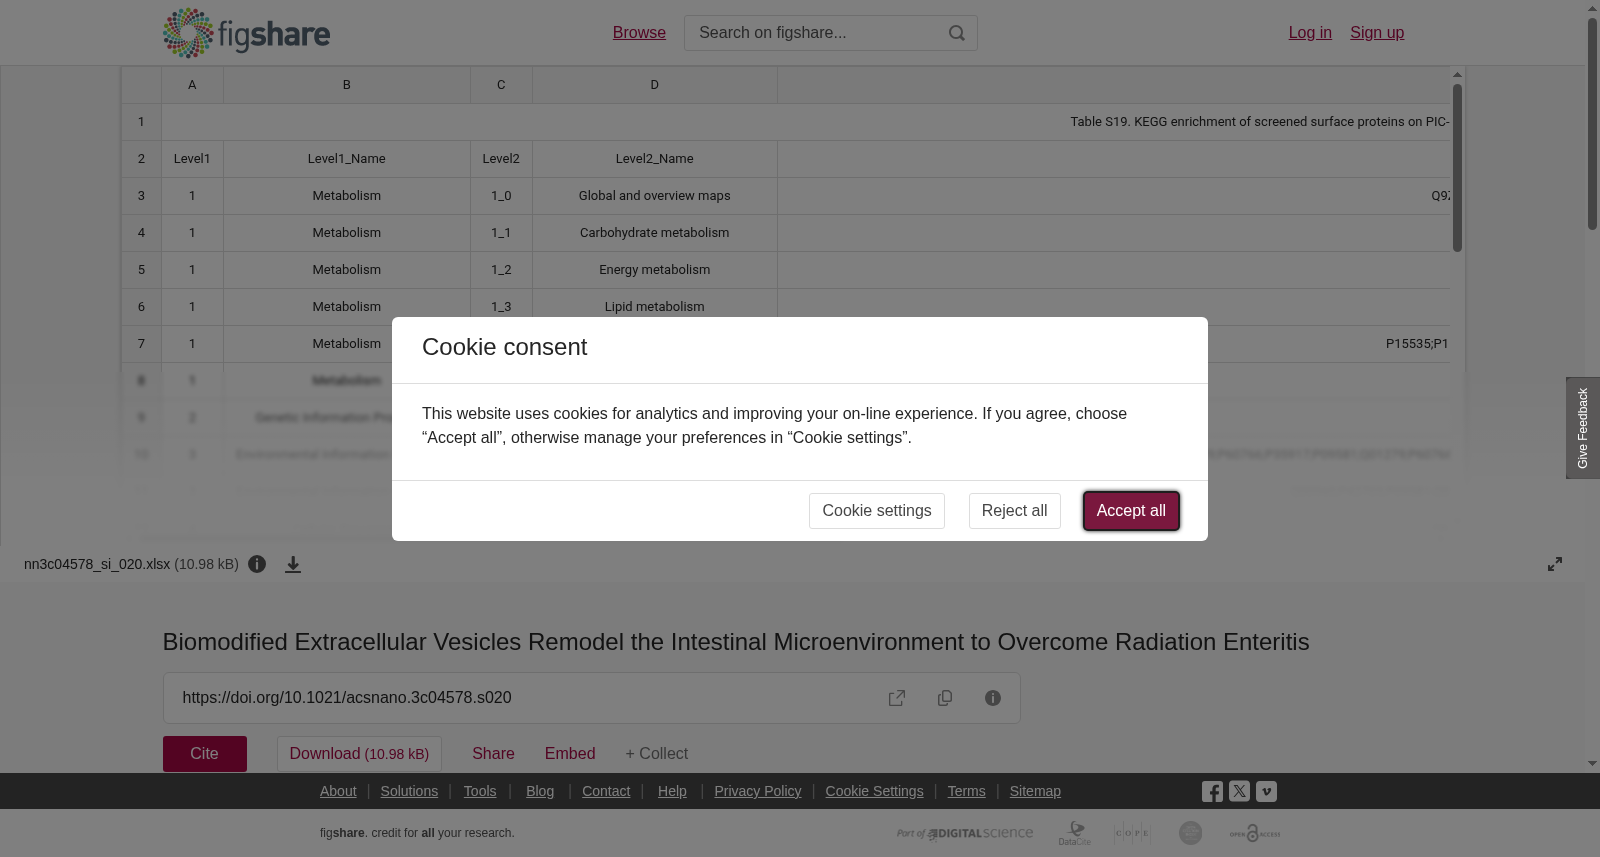
Task: Click the figshare logo
Action: [x=246, y=33]
